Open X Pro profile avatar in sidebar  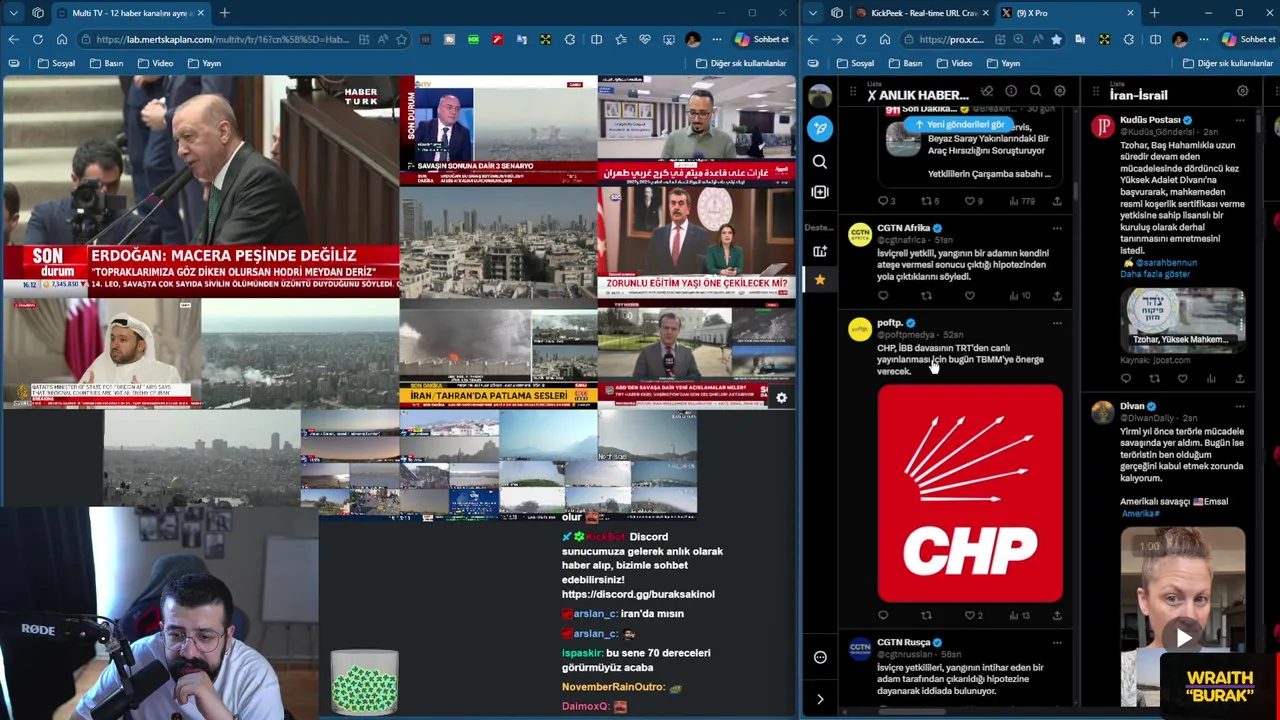820,95
